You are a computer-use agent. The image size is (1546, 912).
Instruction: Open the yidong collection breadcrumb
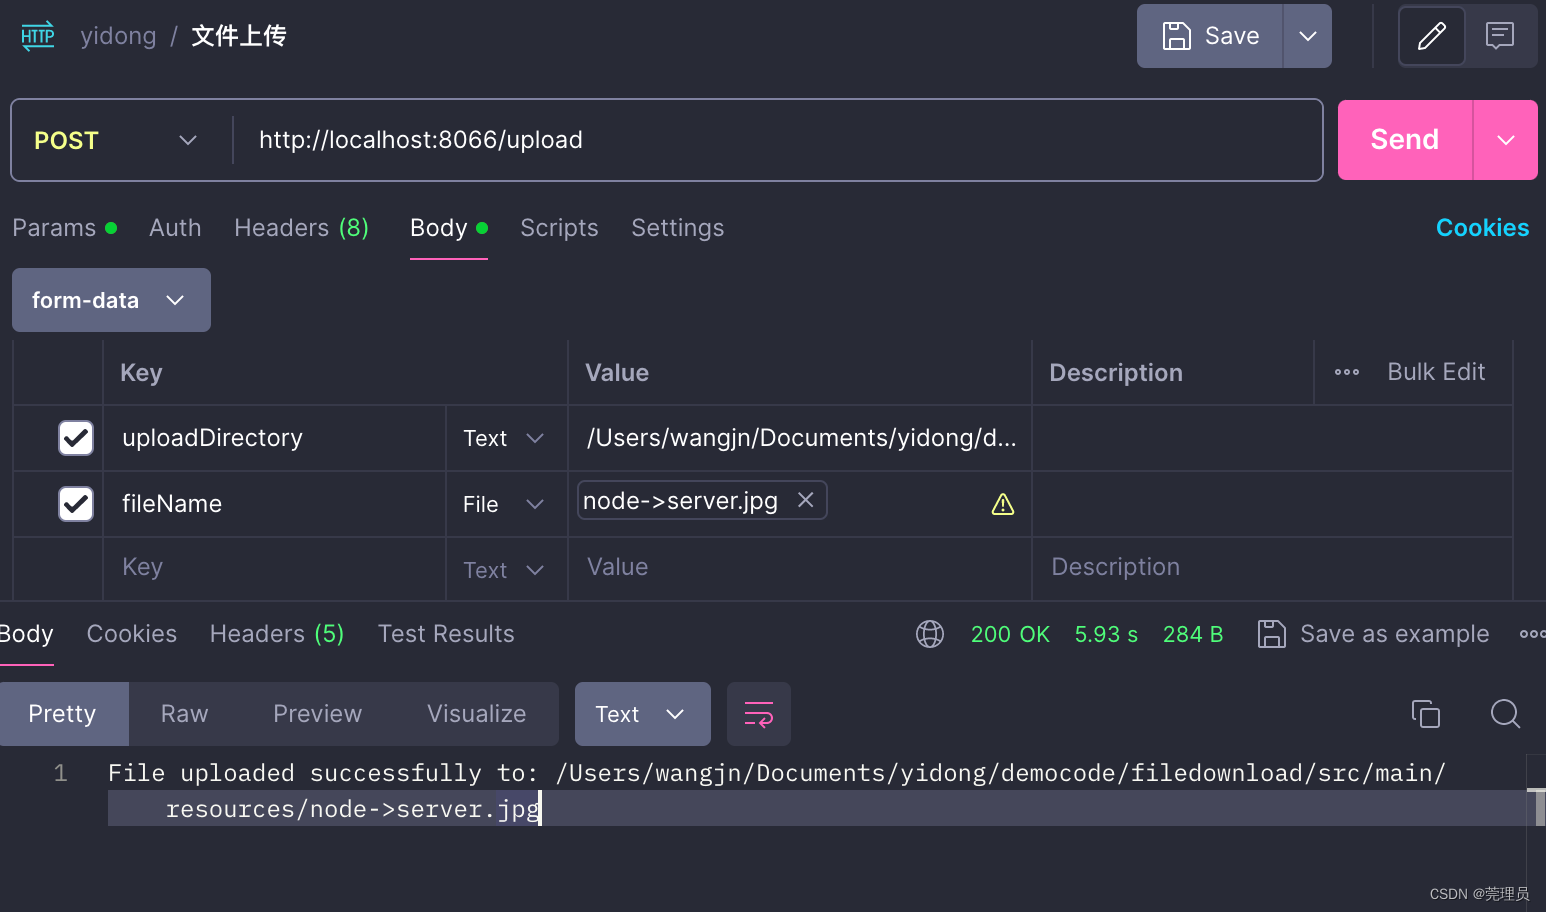click(118, 36)
